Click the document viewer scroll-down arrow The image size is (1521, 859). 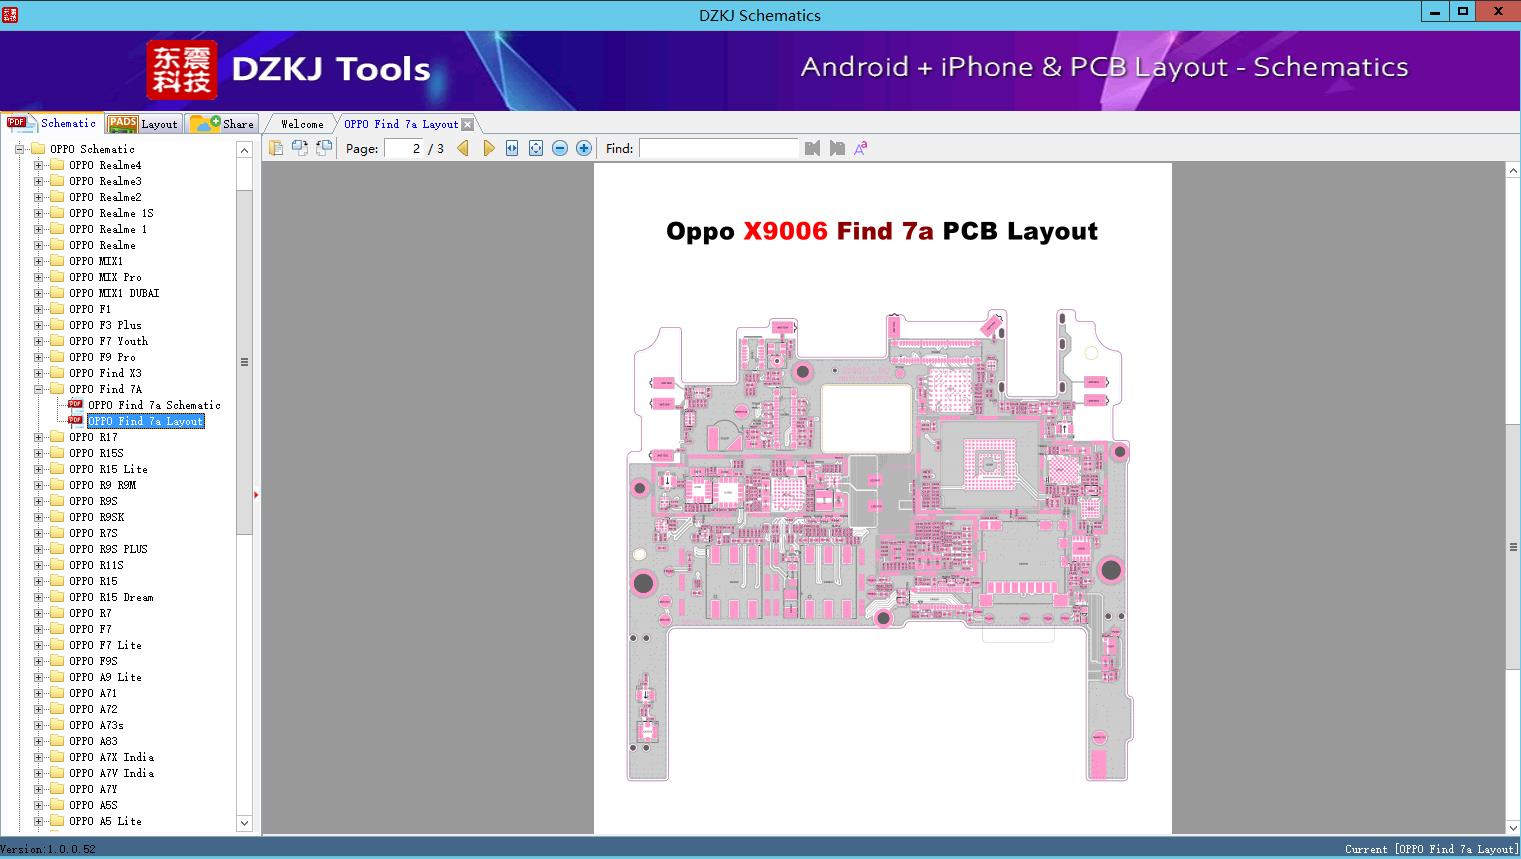coord(1513,826)
